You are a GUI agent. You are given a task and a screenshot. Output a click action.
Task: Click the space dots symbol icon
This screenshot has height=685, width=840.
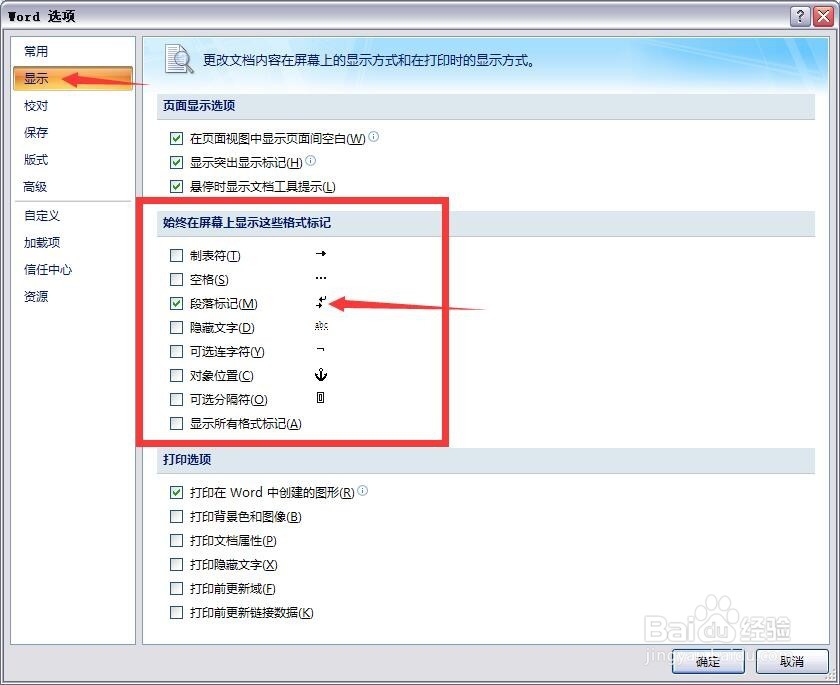click(321, 278)
